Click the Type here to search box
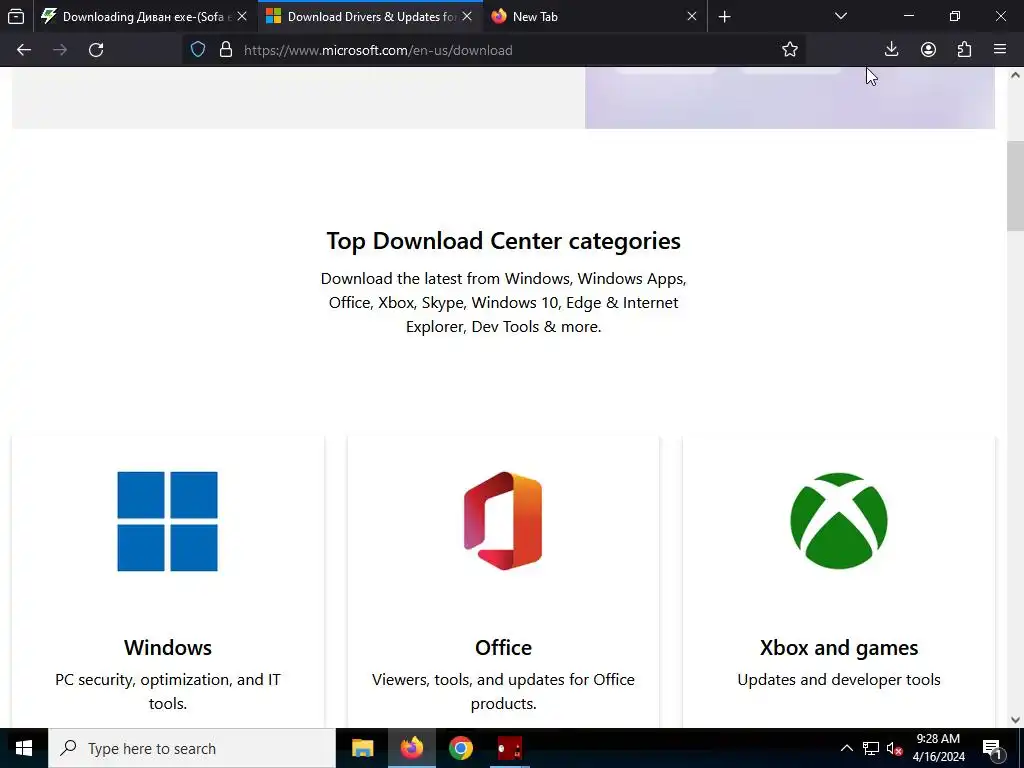The image size is (1024, 768). [192, 748]
